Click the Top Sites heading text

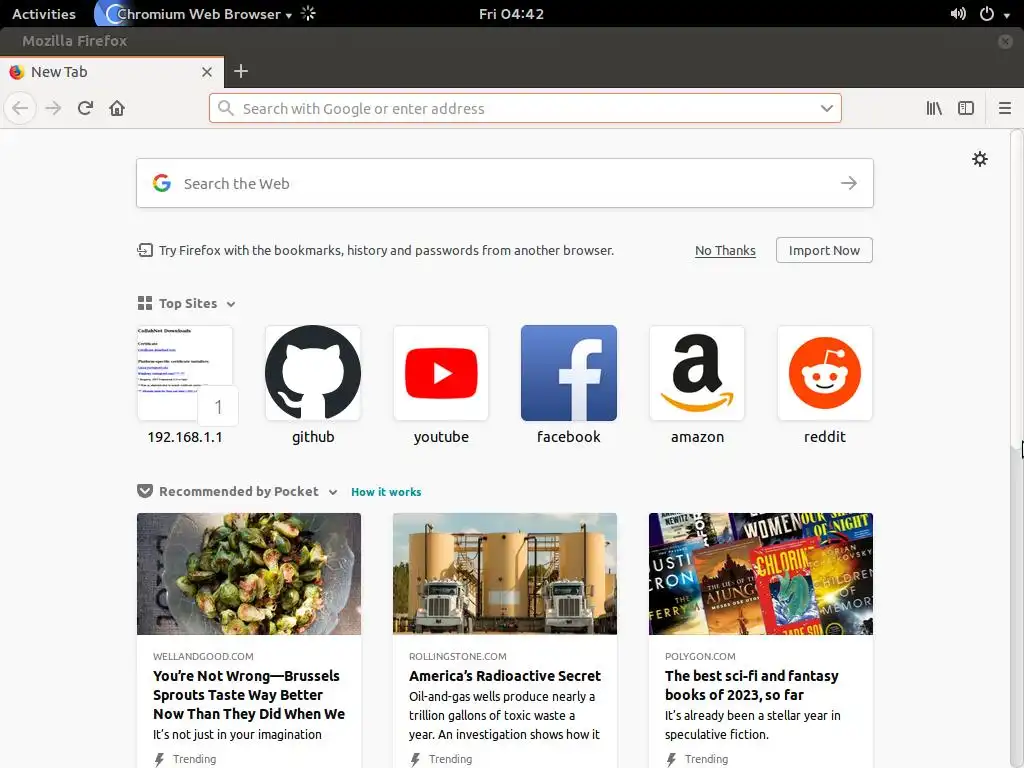click(188, 303)
